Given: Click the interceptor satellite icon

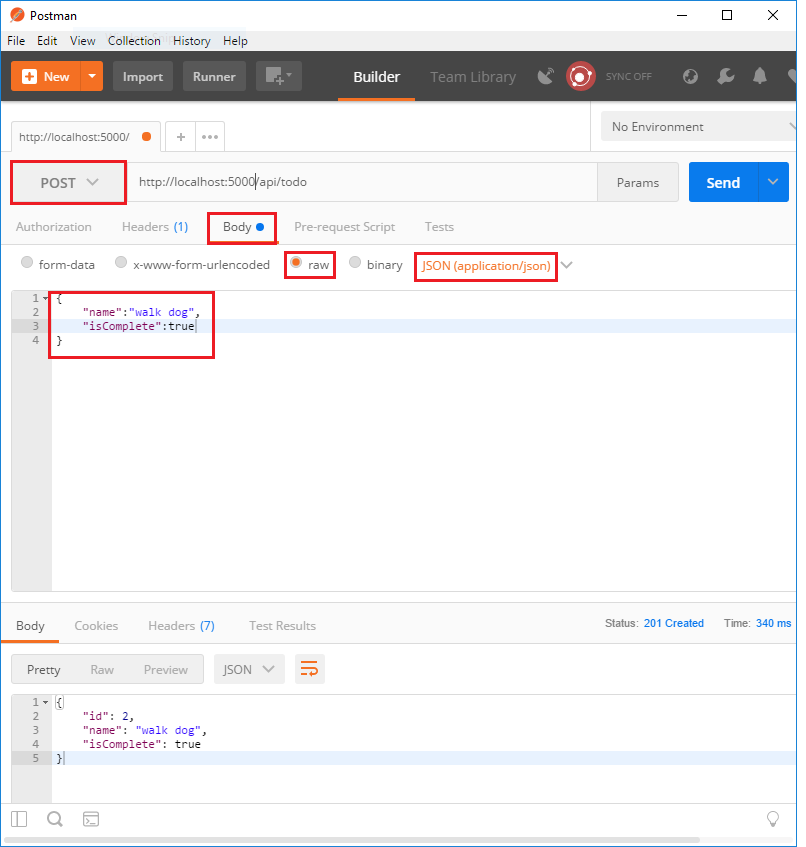Looking at the screenshot, I should 546,76.
